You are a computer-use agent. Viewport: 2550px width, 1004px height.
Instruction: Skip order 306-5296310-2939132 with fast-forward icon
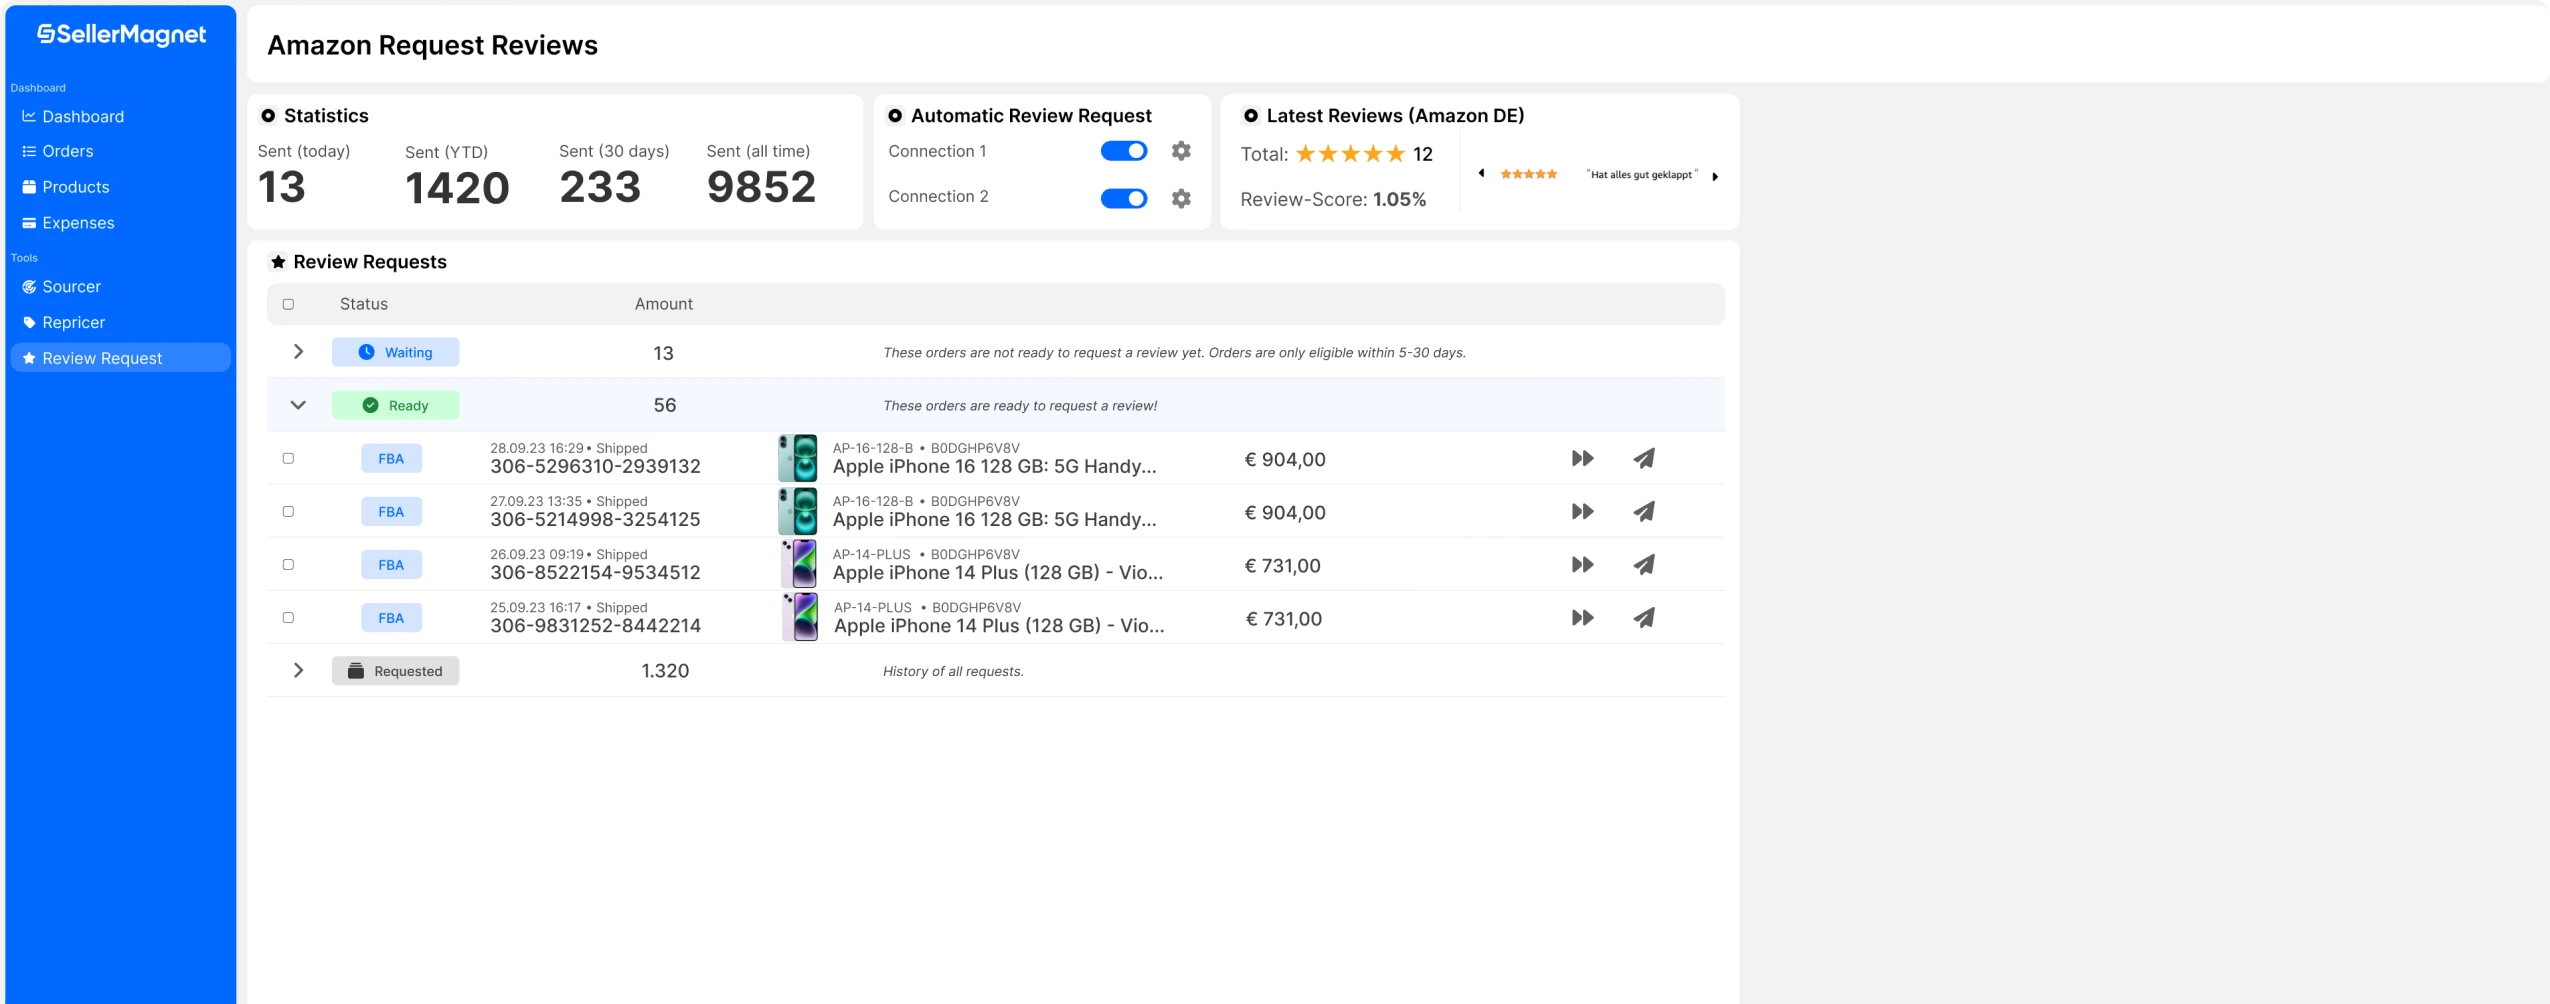click(x=1582, y=458)
